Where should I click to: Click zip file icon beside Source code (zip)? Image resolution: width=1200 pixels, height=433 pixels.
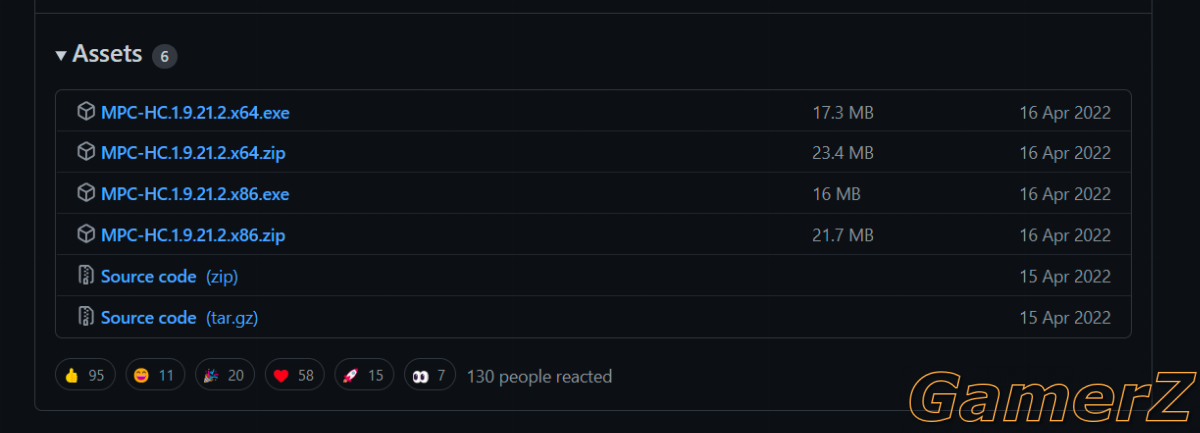86,276
